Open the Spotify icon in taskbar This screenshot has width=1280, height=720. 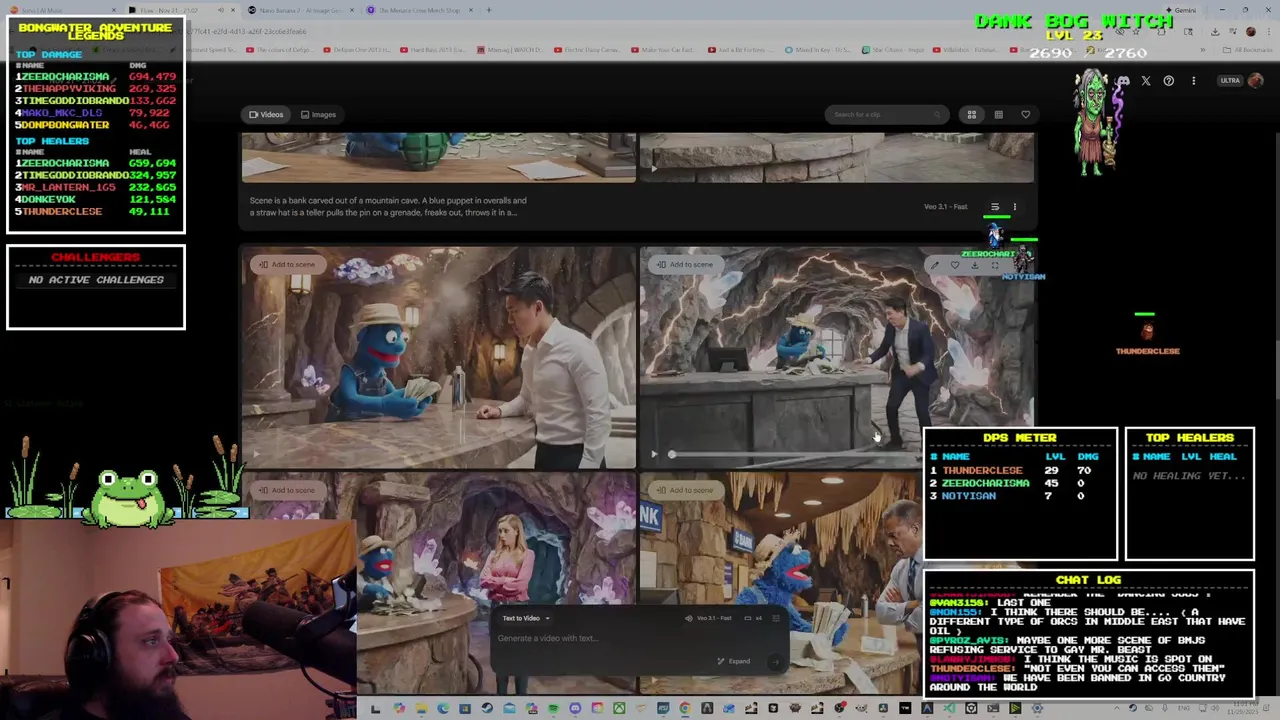point(553,709)
